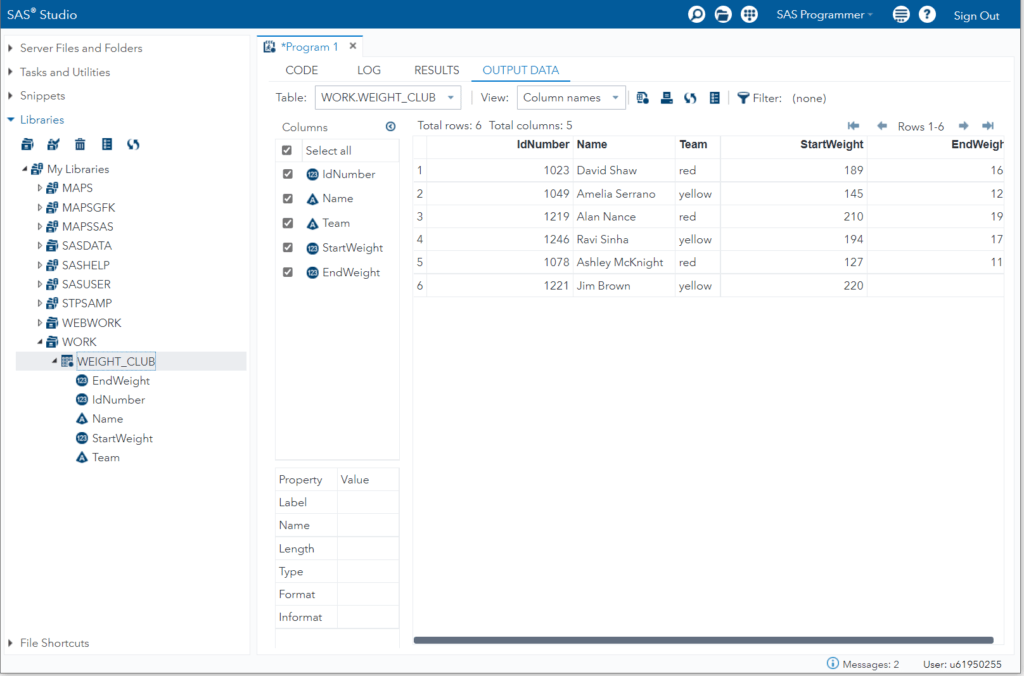This screenshot has height=676, width=1024.
Task: Select the STPSAMP library in tree
Action: [87, 303]
